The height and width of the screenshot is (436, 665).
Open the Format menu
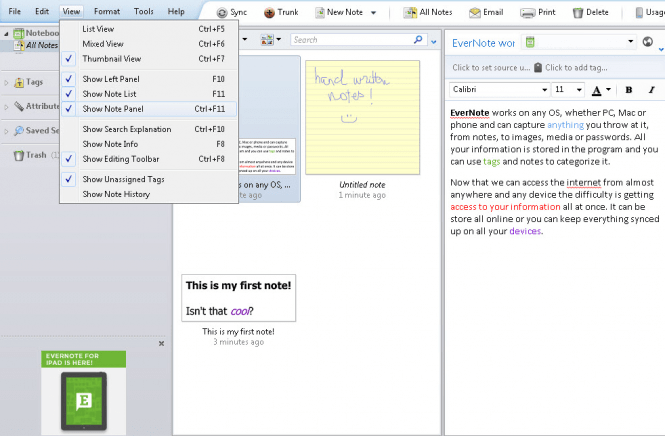point(107,11)
